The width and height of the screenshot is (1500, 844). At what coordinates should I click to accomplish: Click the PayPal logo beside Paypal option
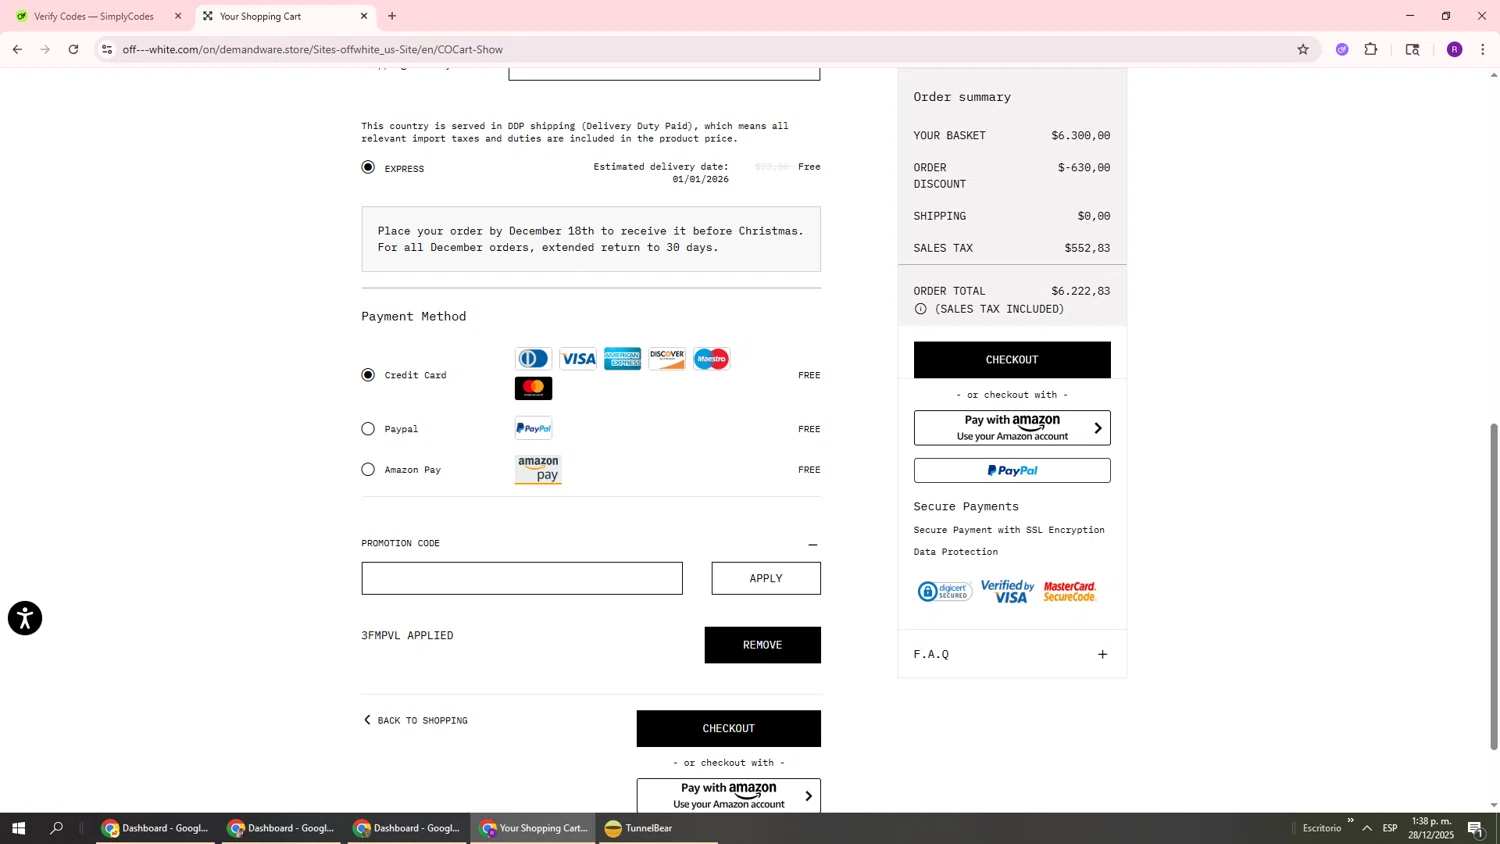click(x=533, y=429)
